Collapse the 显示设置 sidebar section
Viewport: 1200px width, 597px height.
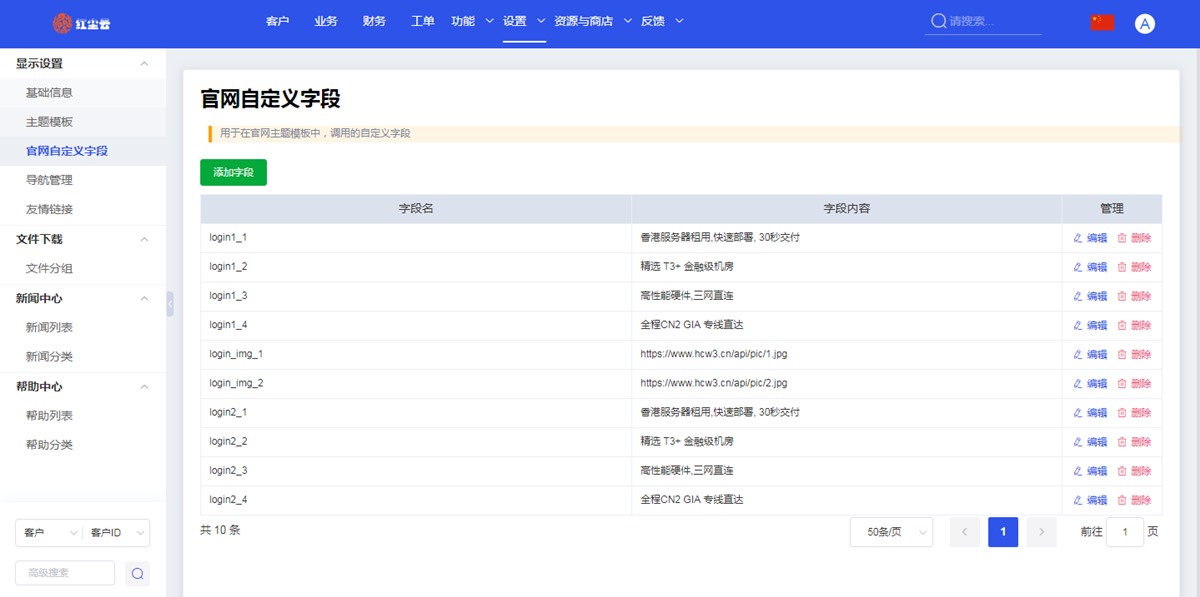pos(144,64)
